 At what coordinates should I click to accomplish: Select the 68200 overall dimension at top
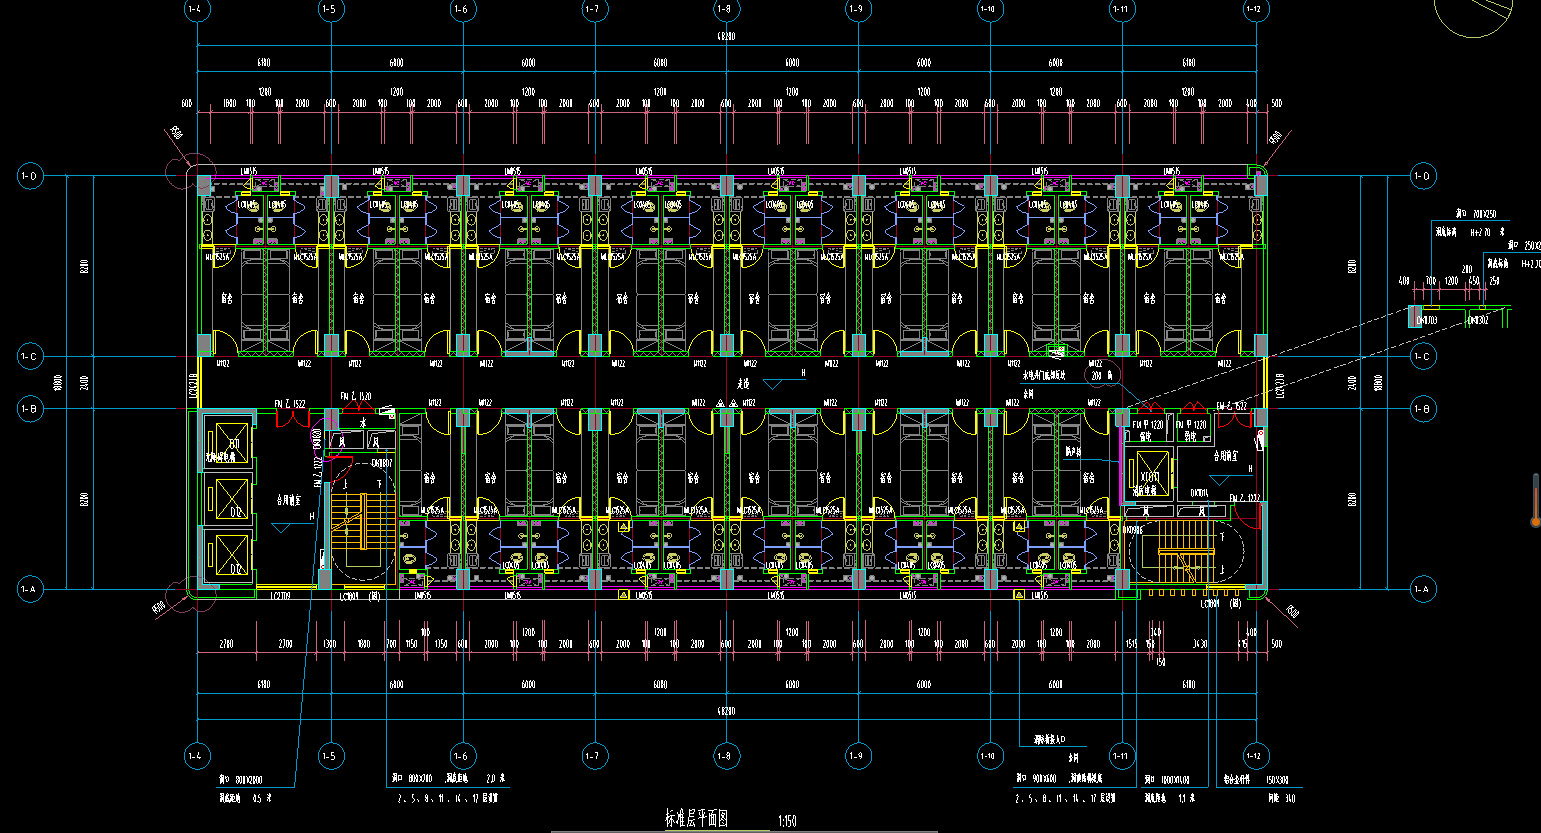click(x=726, y=37)
